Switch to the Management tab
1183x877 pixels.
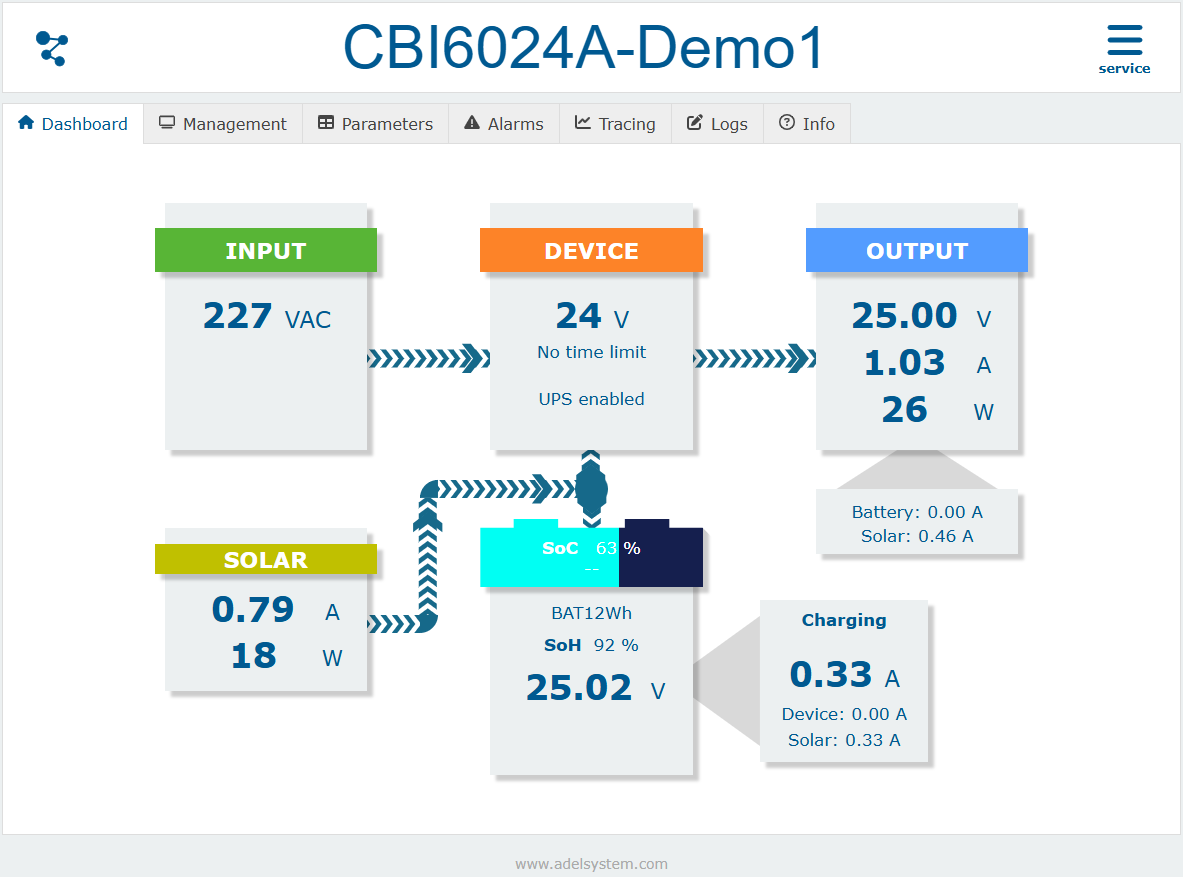point(223,124)
